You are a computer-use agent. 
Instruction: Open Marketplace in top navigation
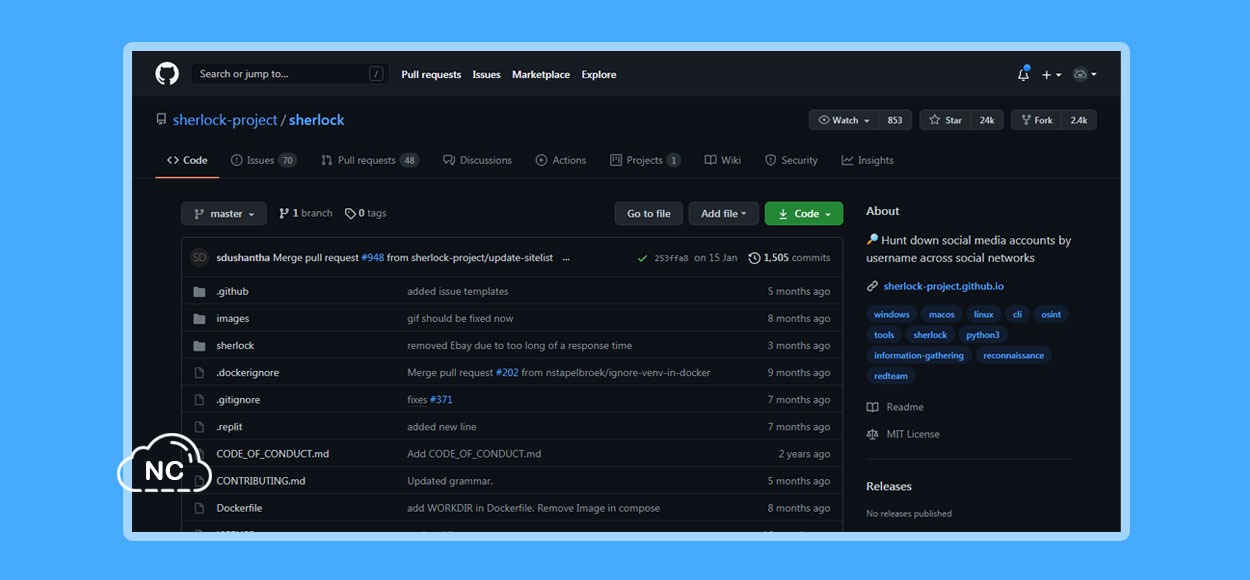(541, 75)
